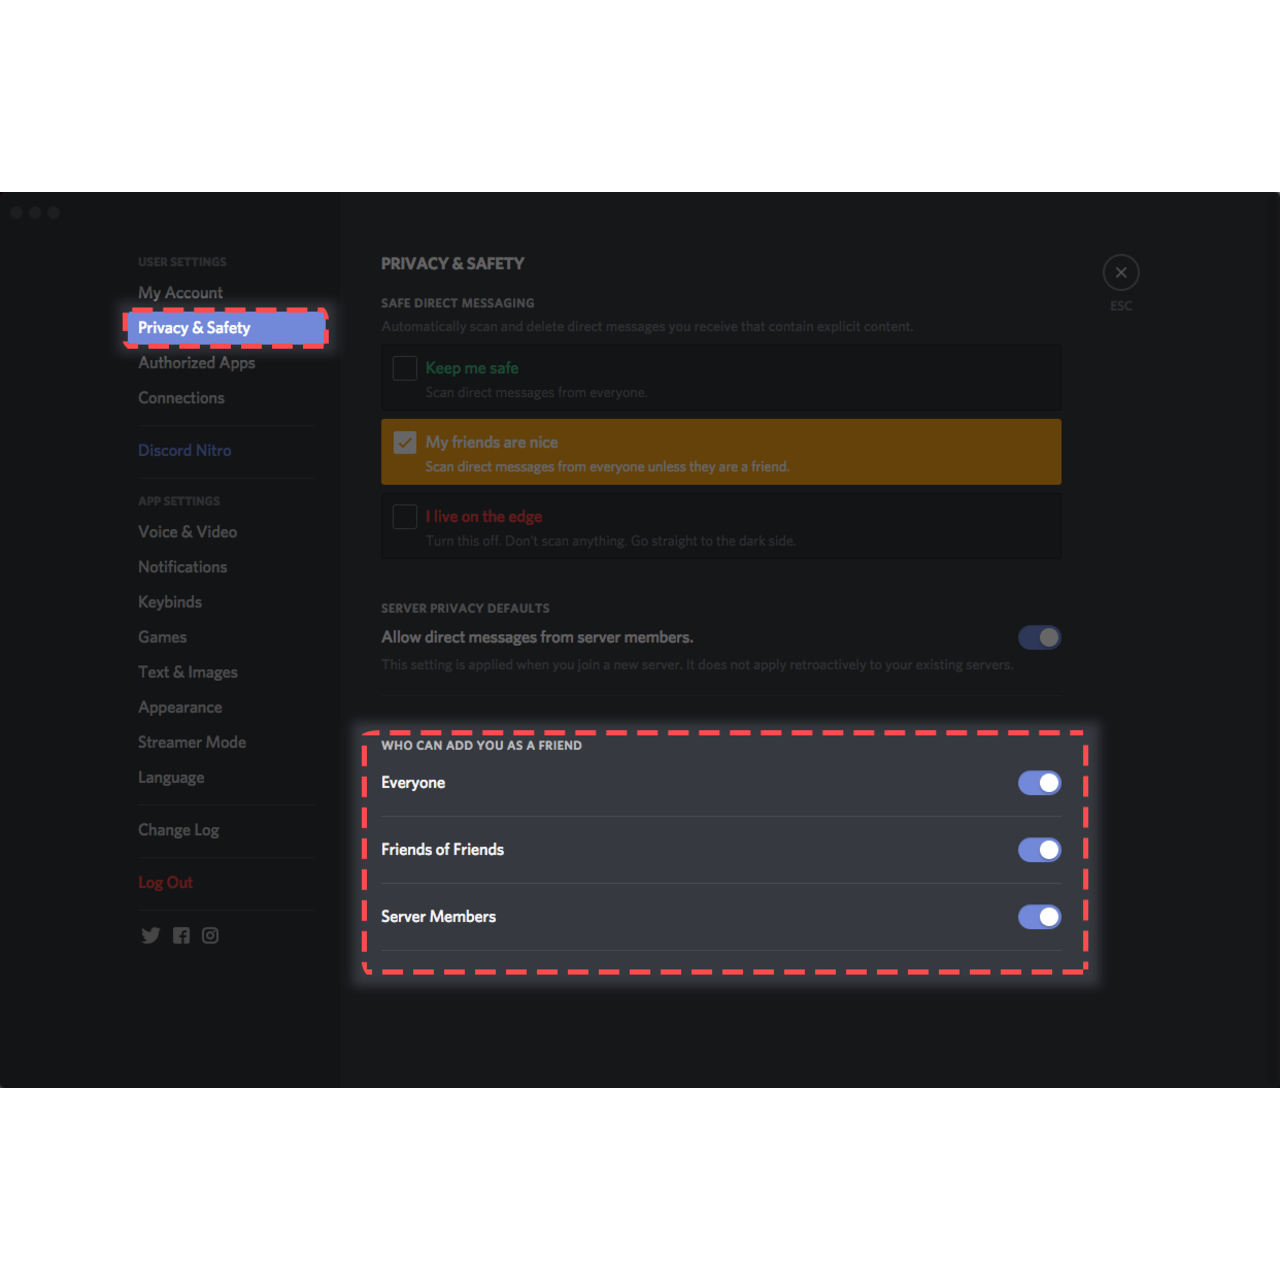Open Discord's Twitter profile
The image size is (1280, 1280).
[150, 935]
